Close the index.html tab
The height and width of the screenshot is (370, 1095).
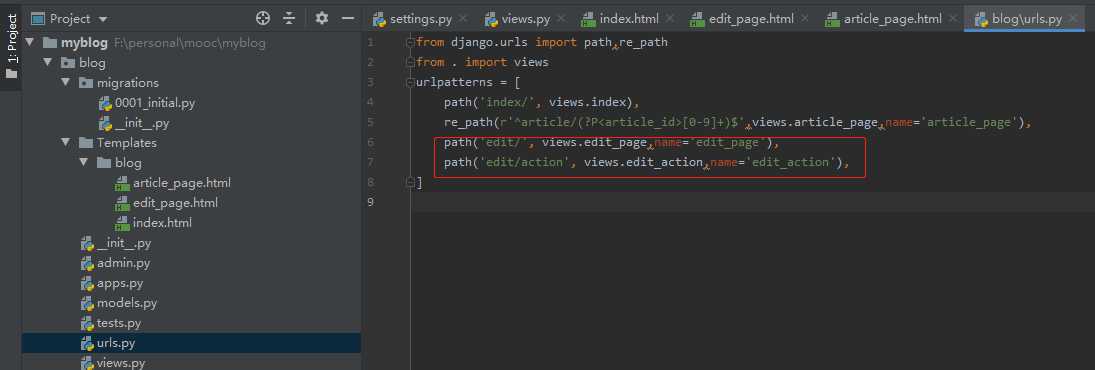click(670, 19)
